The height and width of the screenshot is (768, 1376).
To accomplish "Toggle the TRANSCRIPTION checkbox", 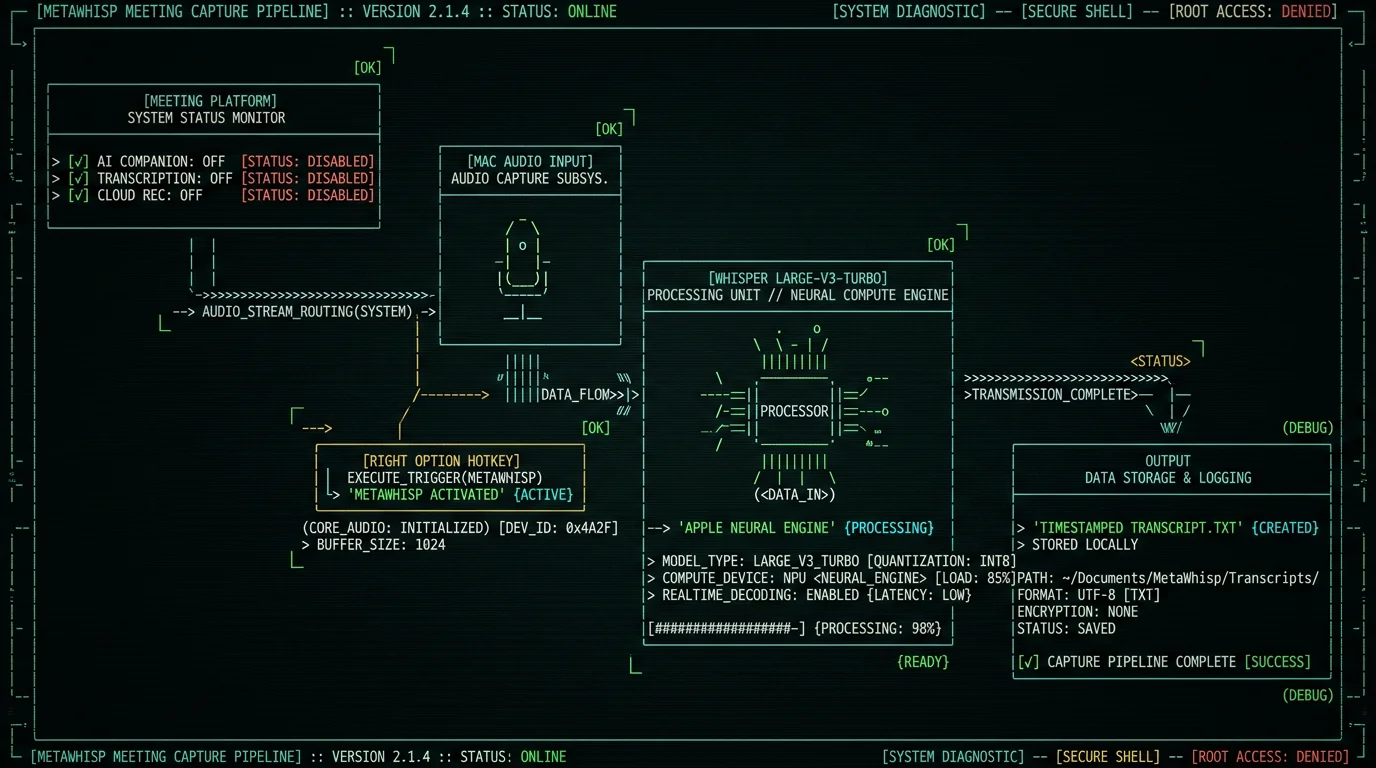I will pyautogui.click(x=79, y=178).
